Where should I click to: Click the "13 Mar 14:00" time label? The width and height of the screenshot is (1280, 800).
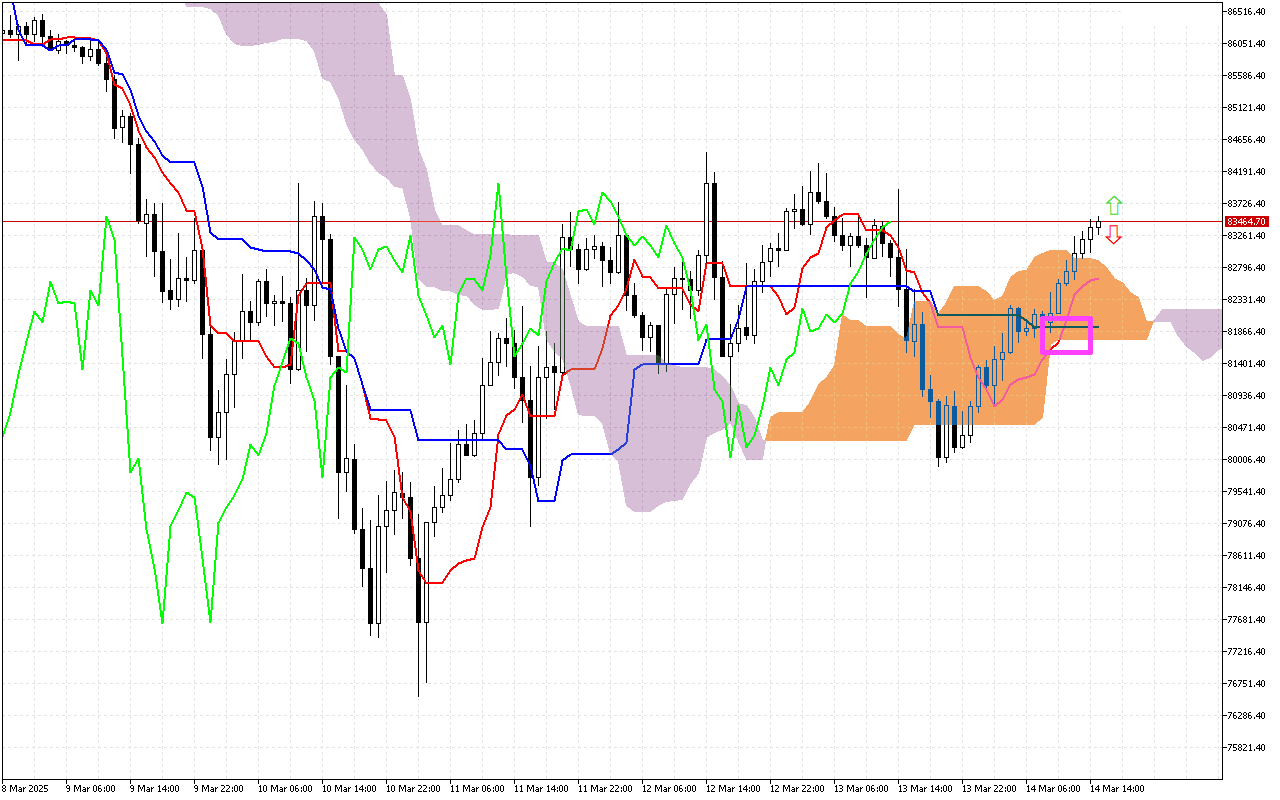pyautogui.click(x=925, y=788)
